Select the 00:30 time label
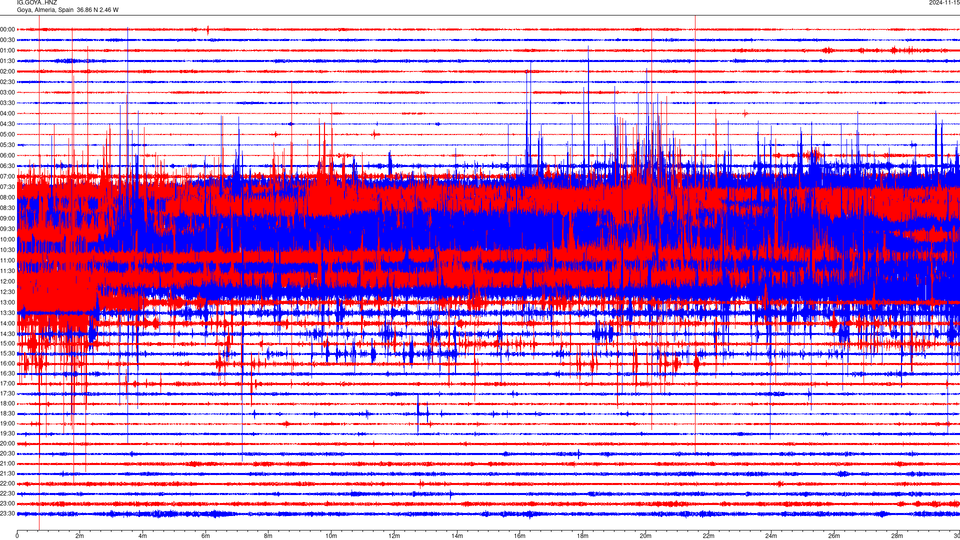Screen dimensions: 960x540 click(7, 40)
